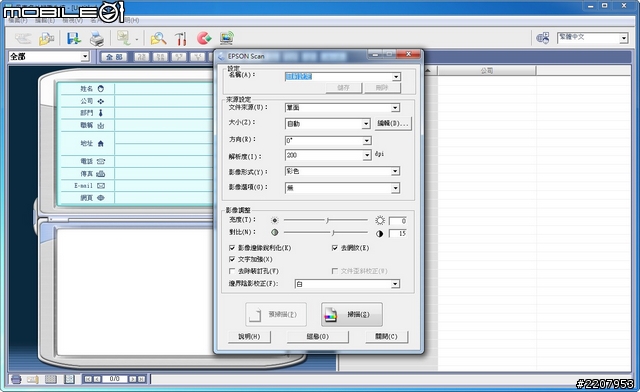Click the 姓名 name entry field

[x=164, y=89]
